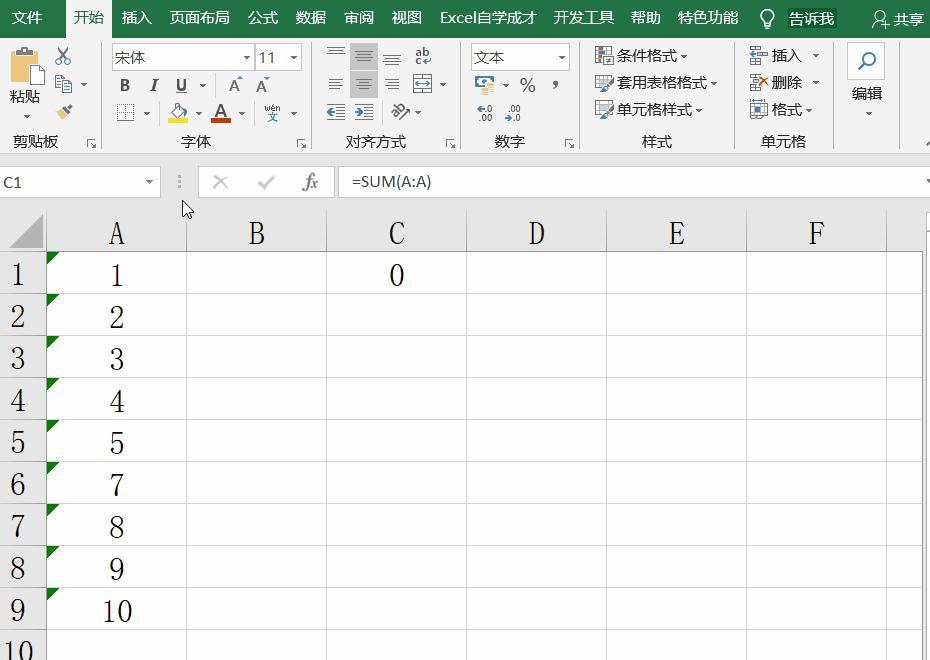930x660 pixels.
Task: Select cell A9 with value 10
Action: [116, 610]
